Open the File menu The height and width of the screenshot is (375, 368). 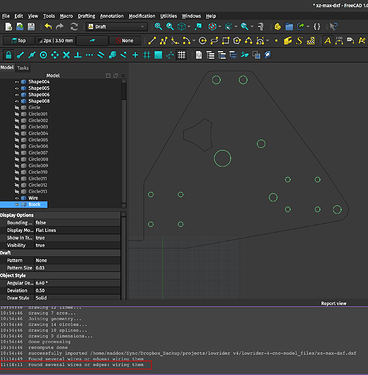point(6,16)
